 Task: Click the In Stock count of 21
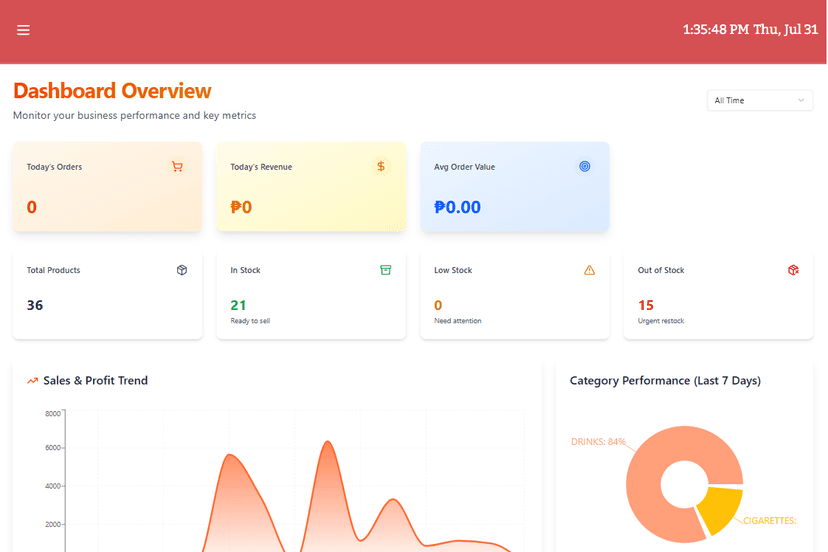[x=238, y=305]
